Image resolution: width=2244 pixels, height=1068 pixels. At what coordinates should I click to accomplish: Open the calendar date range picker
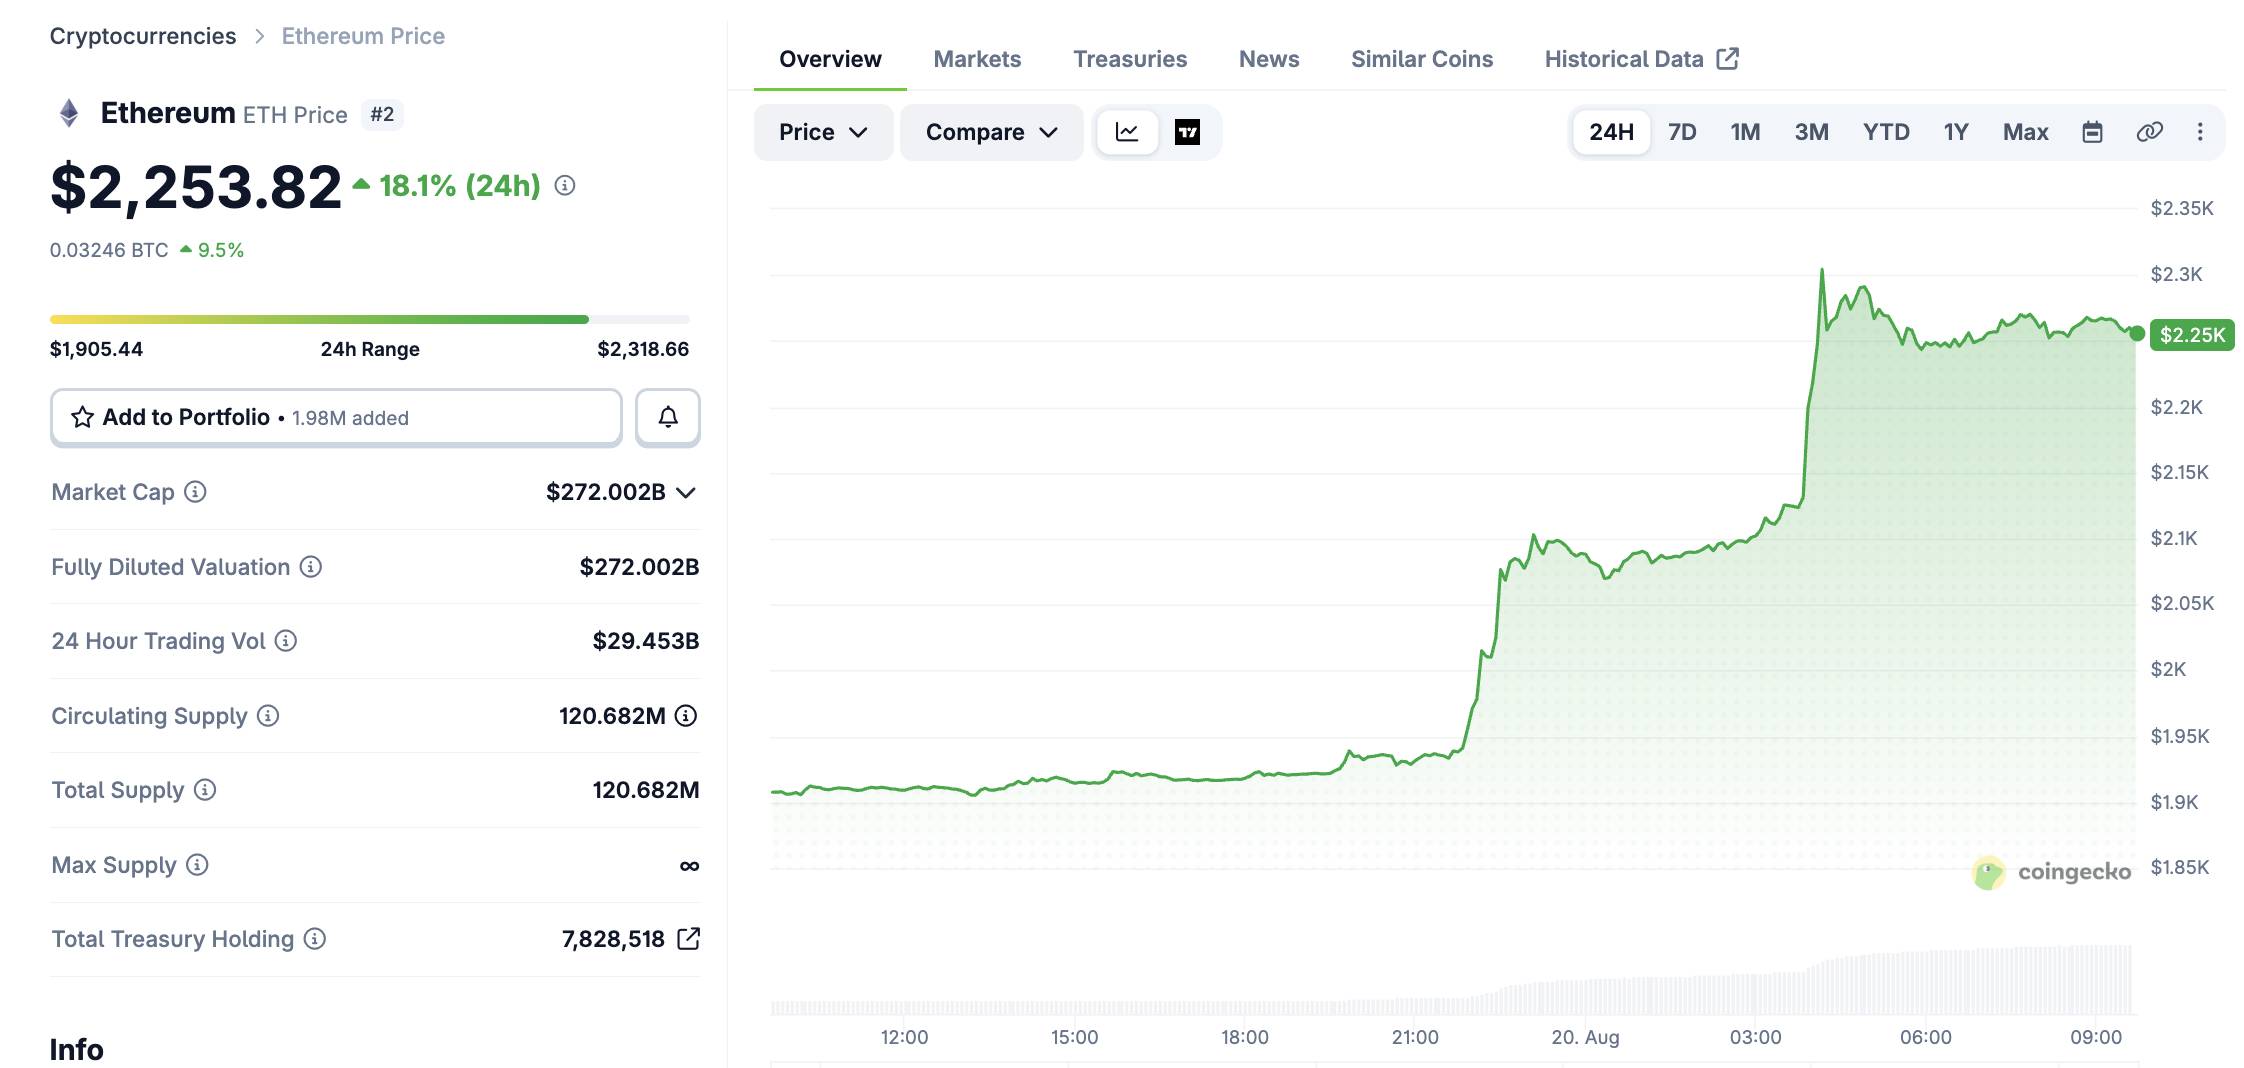[2092, 132]
